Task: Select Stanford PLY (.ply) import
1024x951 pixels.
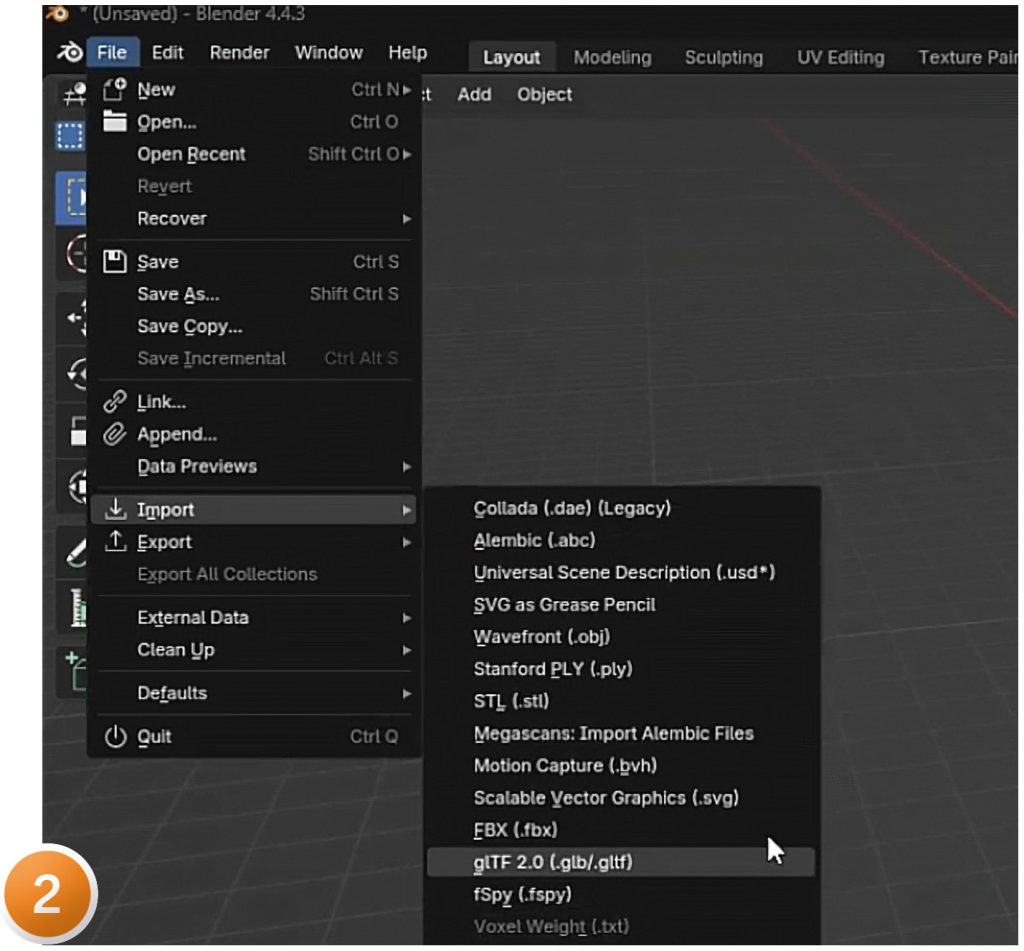Action: [620, 669]
